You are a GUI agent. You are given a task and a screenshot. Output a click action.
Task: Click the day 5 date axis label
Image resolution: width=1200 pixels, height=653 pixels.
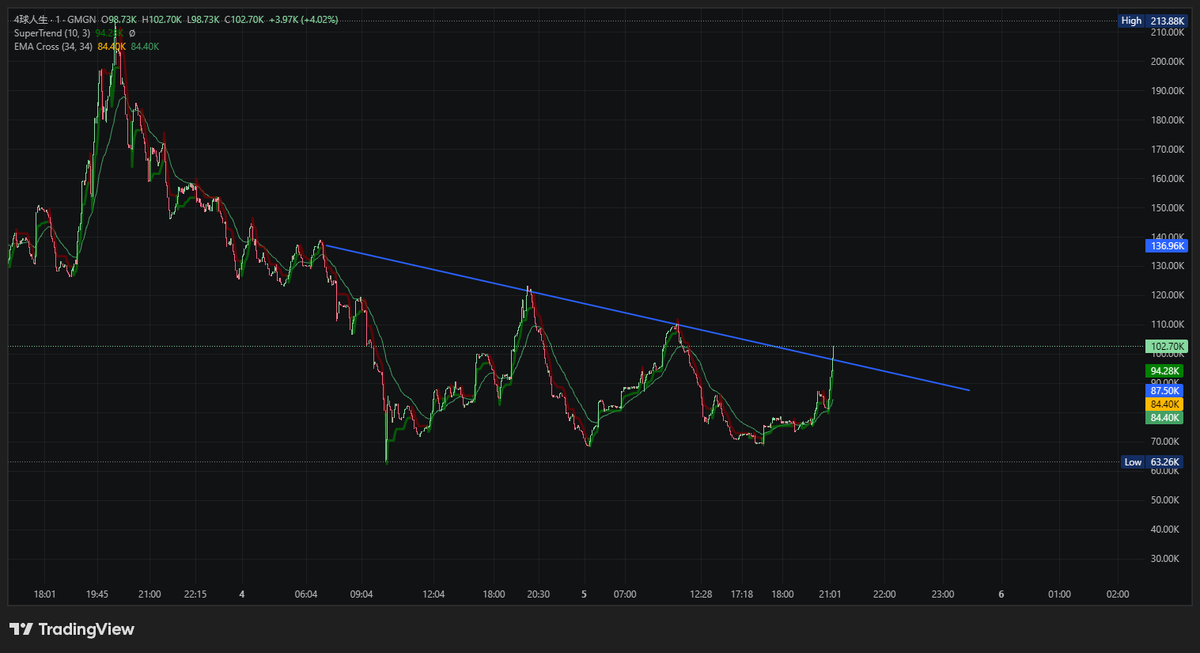tap(583, 594)
